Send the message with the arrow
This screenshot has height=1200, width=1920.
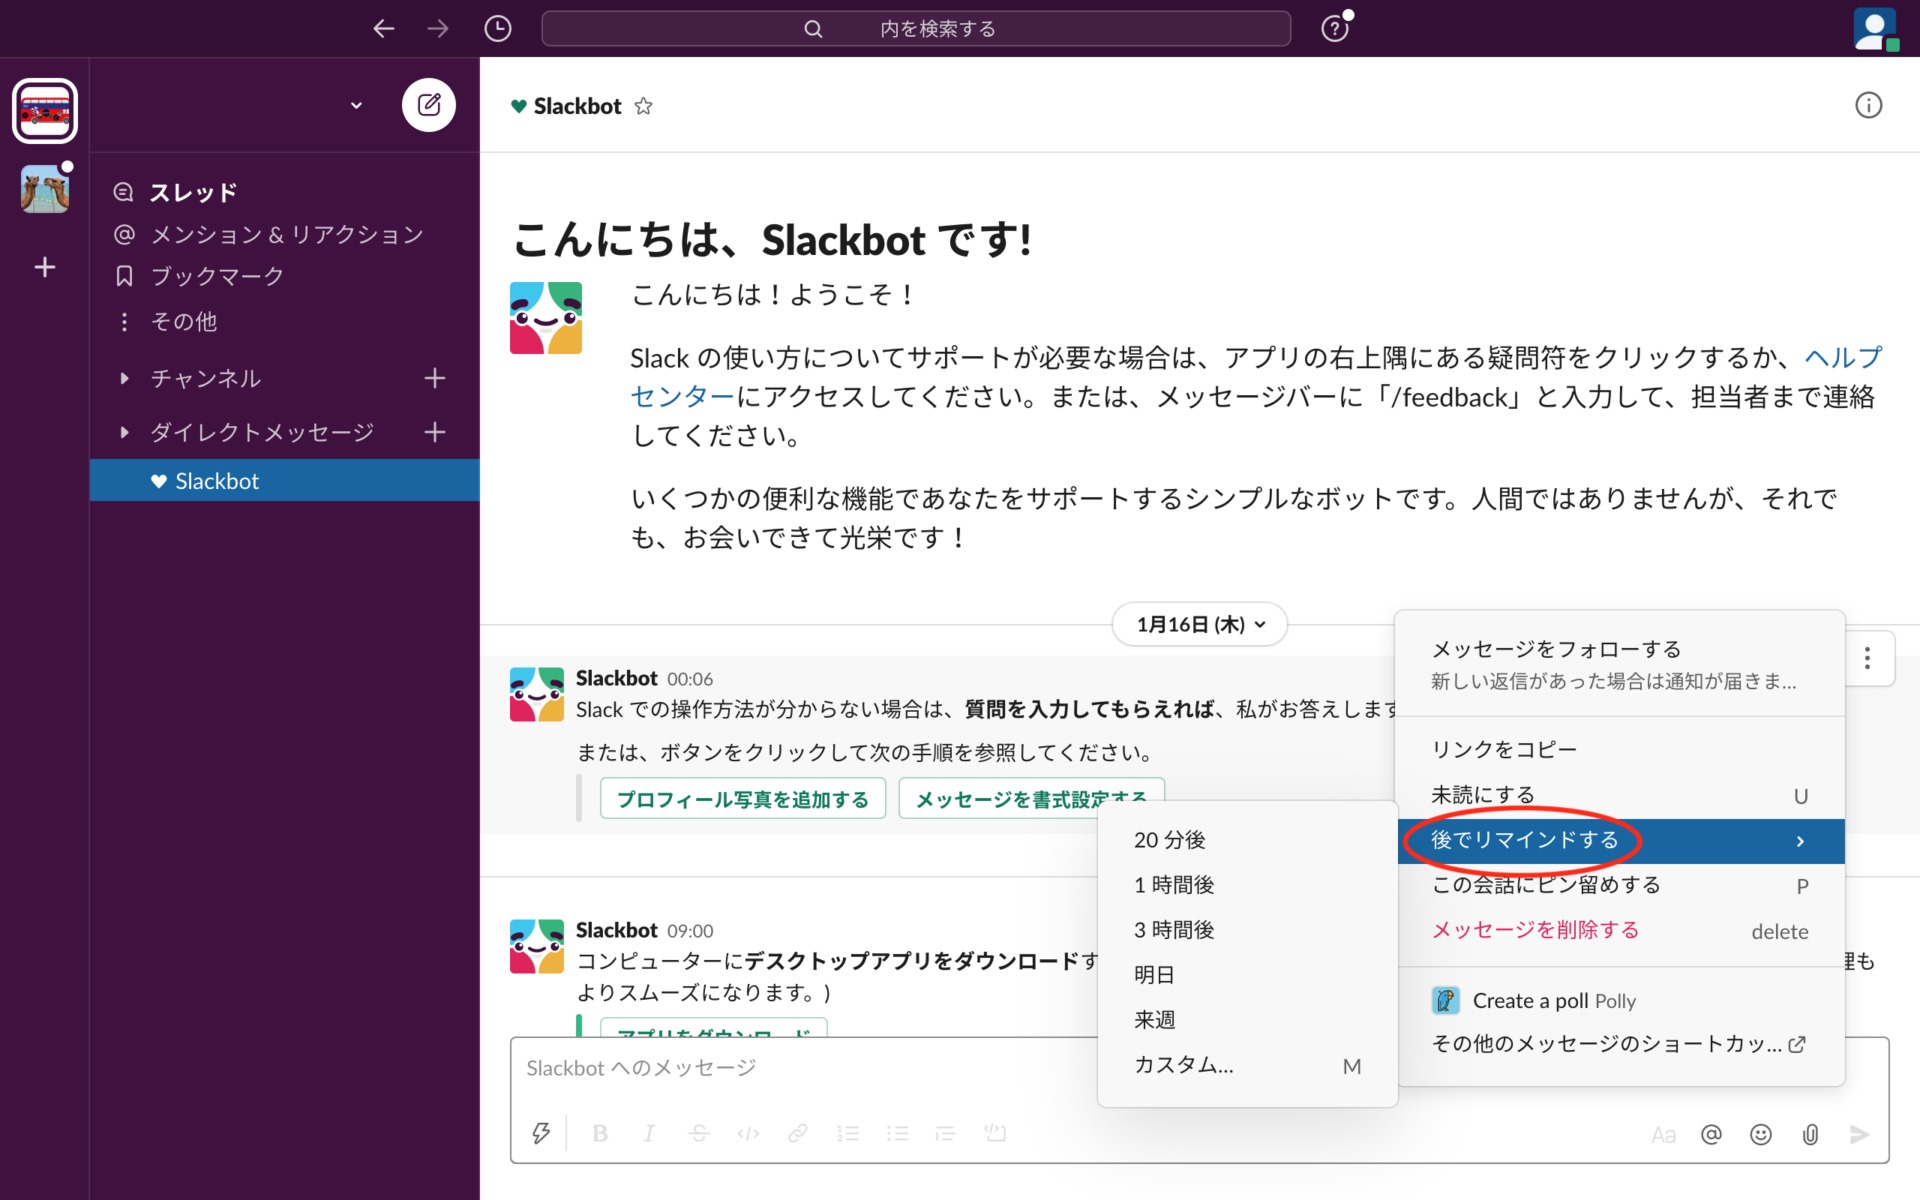pyautogui.click(x=1859, y=1134)
